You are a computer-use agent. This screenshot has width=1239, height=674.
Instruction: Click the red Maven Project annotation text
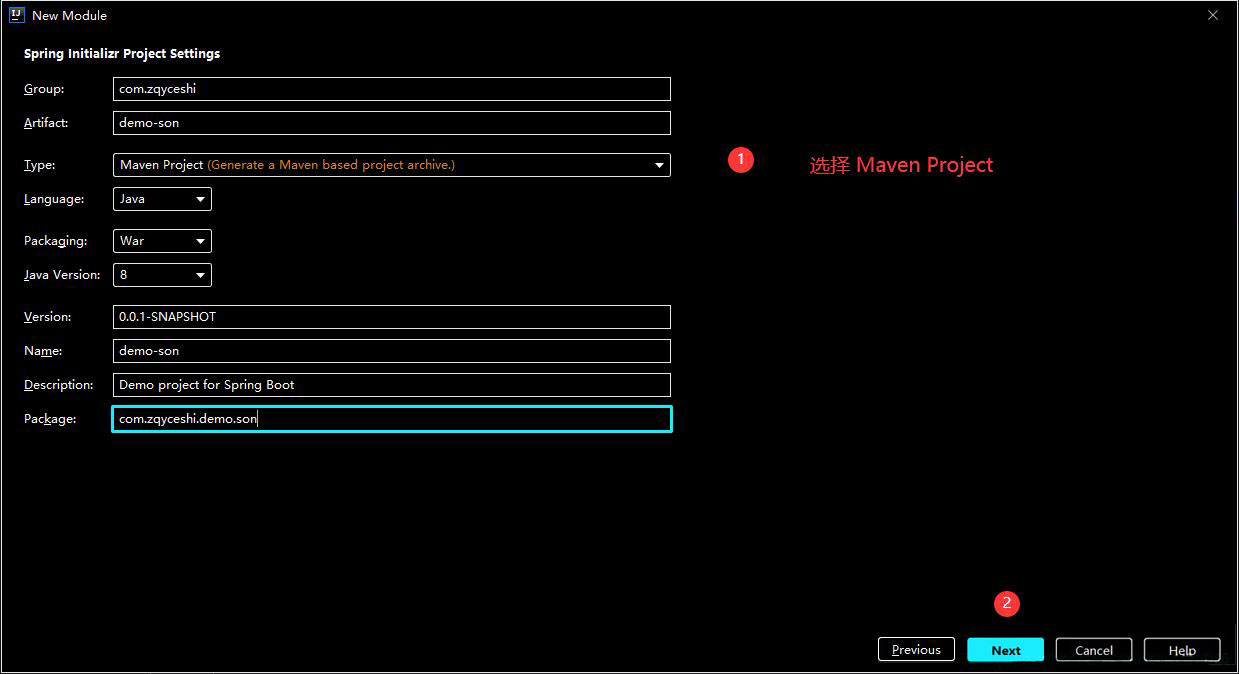[x=901, y=165]
